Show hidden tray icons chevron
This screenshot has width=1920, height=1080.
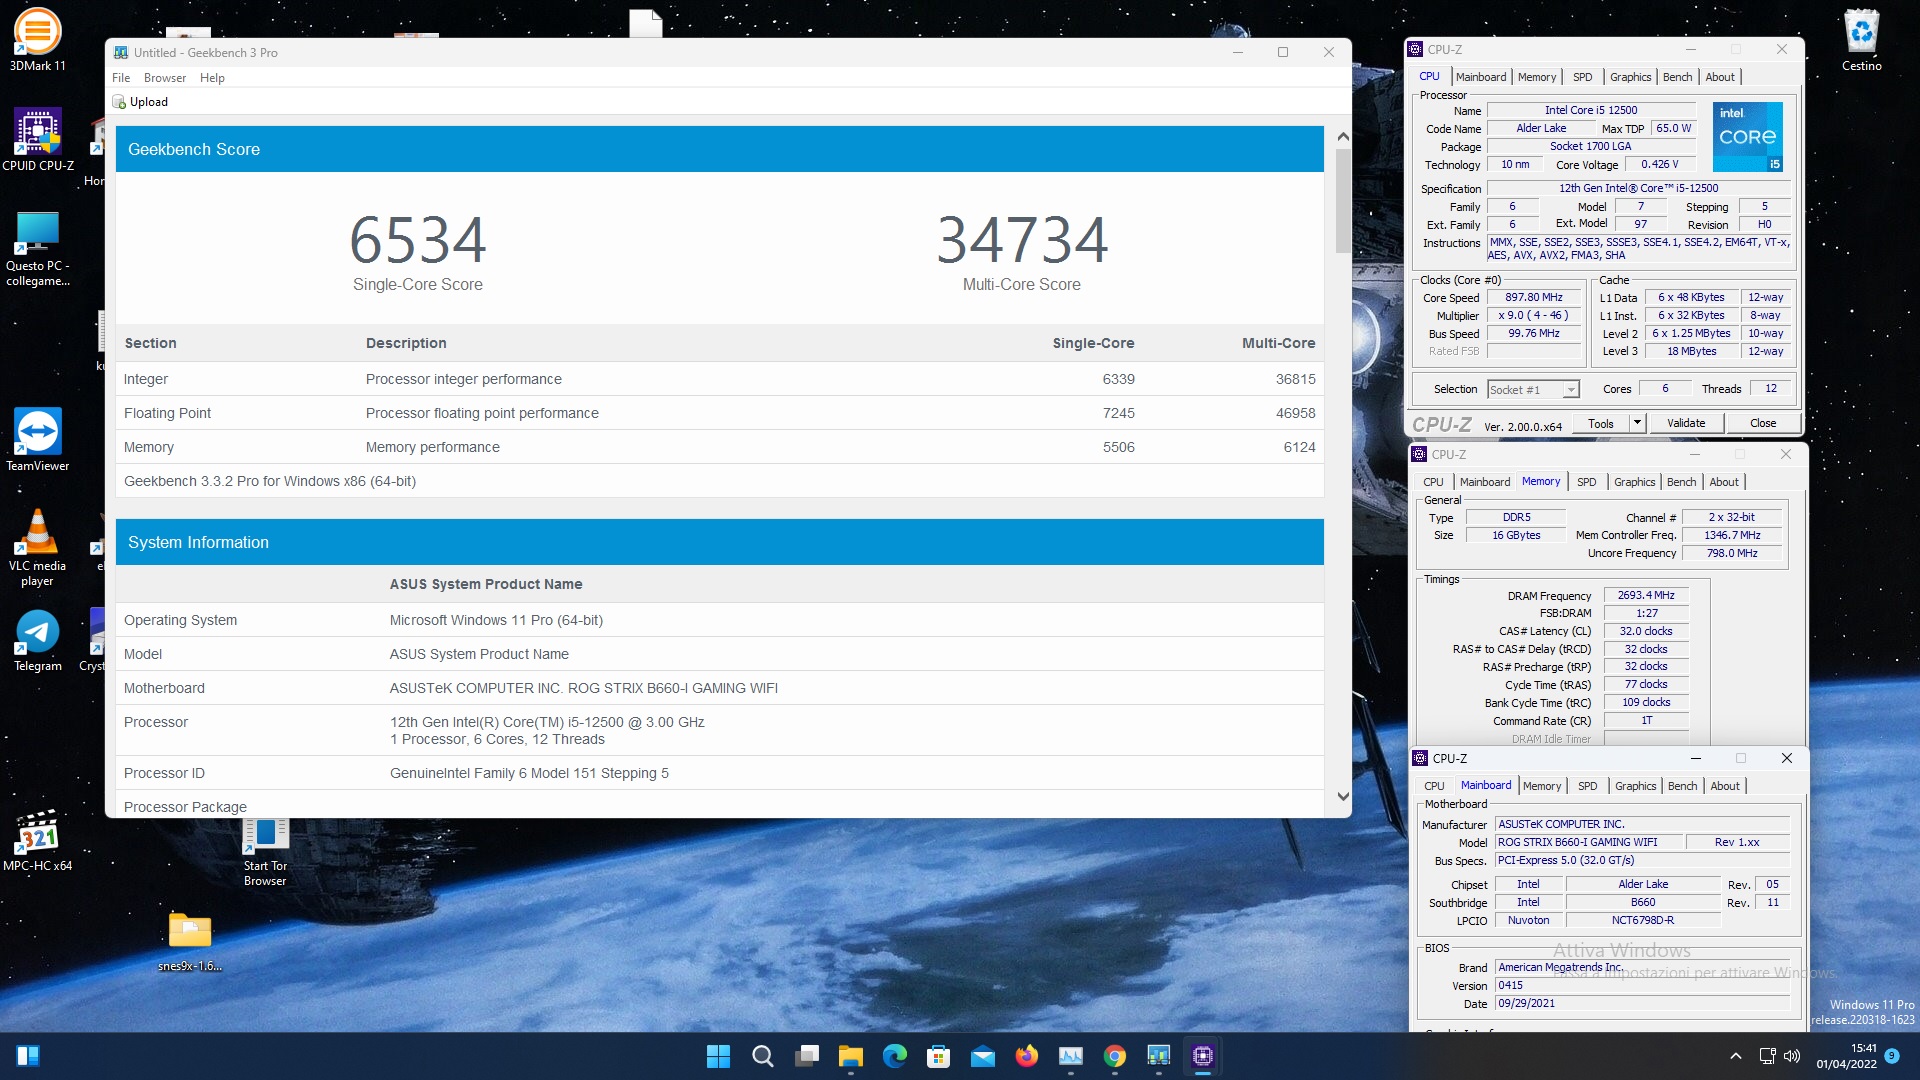pyautogui.click(x=1736, y=1056)
